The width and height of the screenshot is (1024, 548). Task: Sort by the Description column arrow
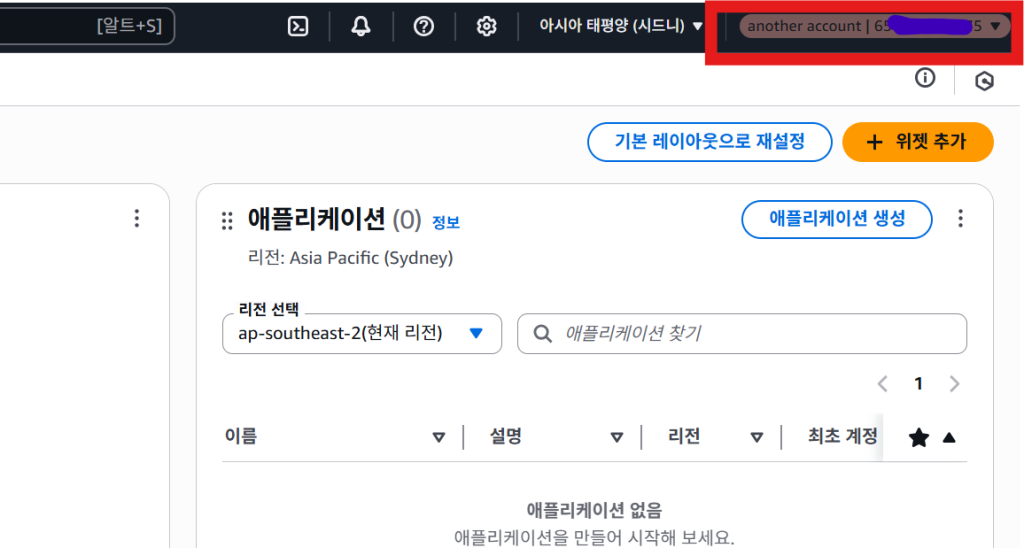pyautogui.click(x=616, y=437)
